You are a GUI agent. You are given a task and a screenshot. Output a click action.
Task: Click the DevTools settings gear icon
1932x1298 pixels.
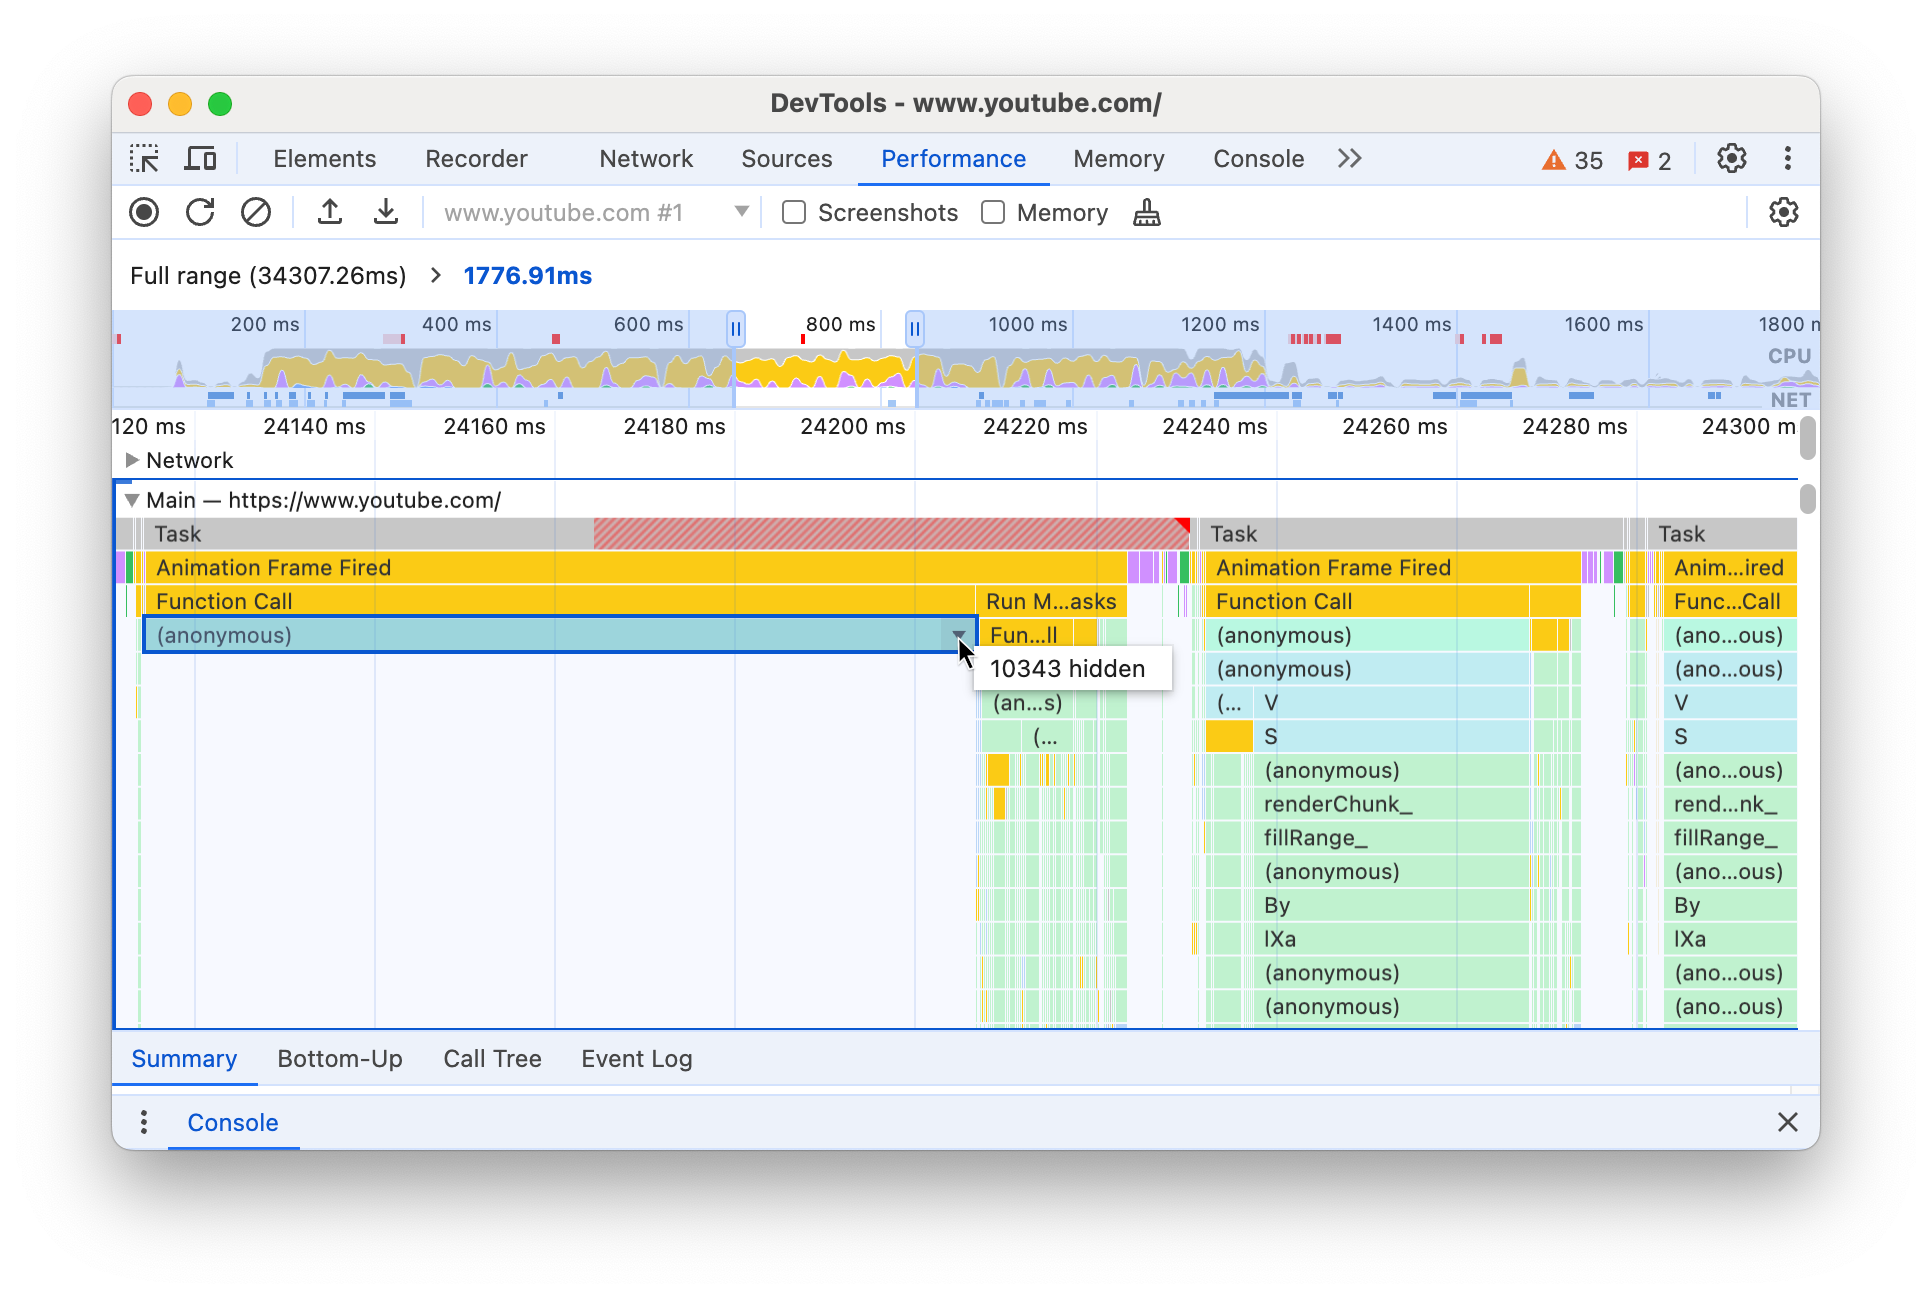pos(1732,158)
